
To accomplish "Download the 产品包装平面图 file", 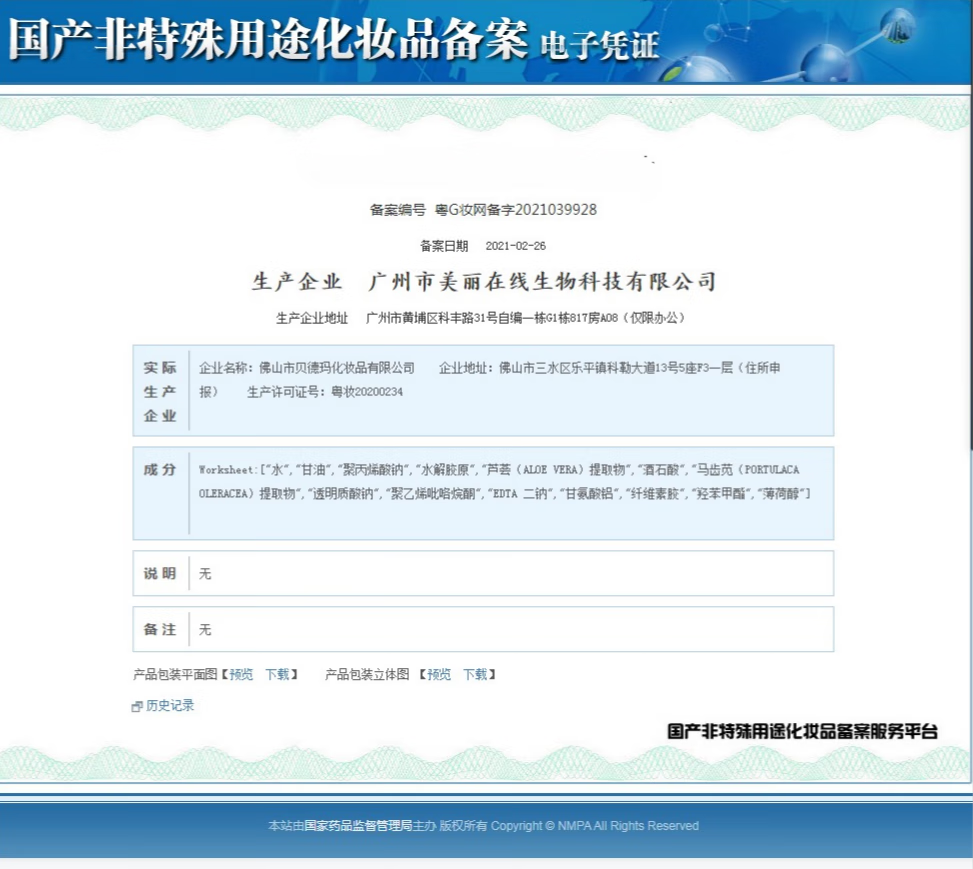I will pos(277,675).
